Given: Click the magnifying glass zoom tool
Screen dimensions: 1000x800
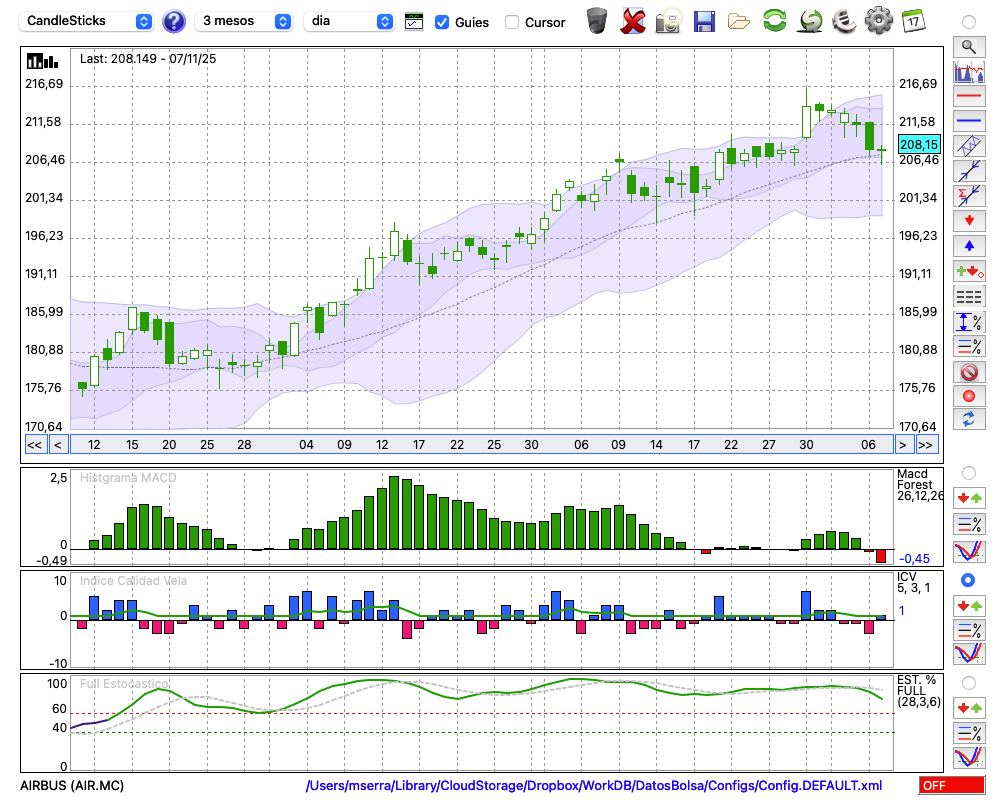Looking at the screenshot, I should (x=968, y=46).
